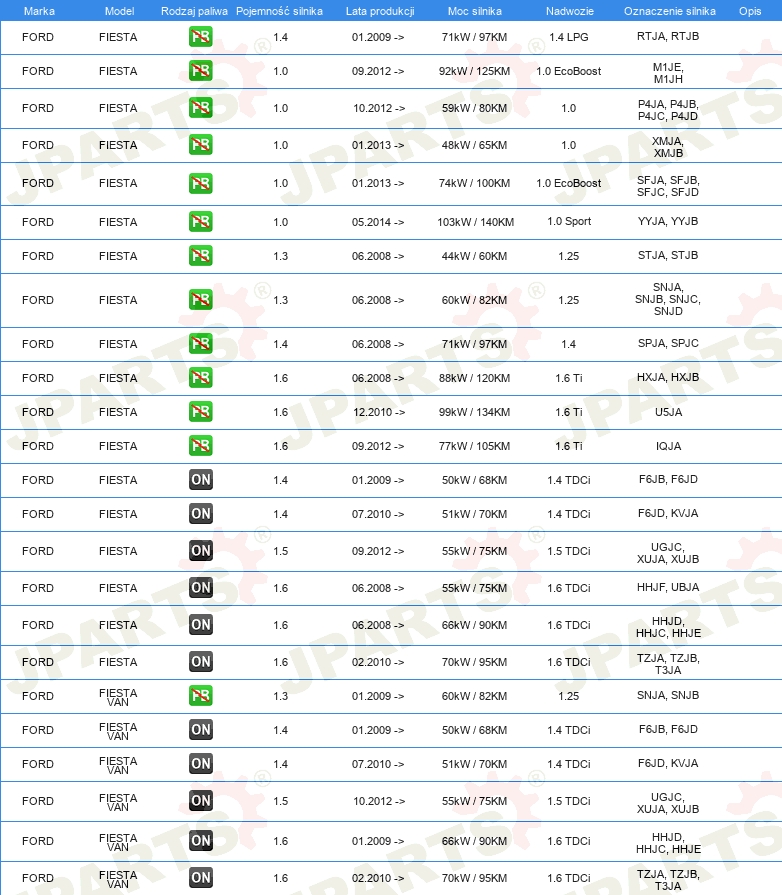
Task: Click the '05.2014 ->' production date
Action: 378,222
